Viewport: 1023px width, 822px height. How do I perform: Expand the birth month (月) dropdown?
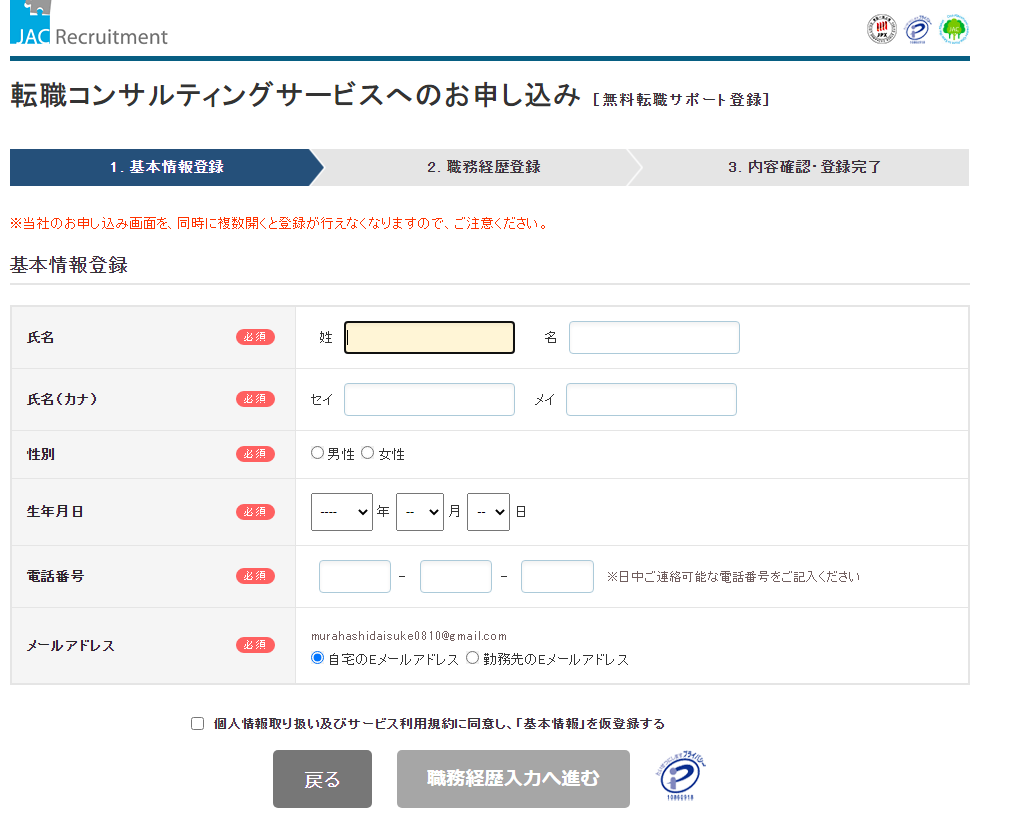click(x=419, y=512)
